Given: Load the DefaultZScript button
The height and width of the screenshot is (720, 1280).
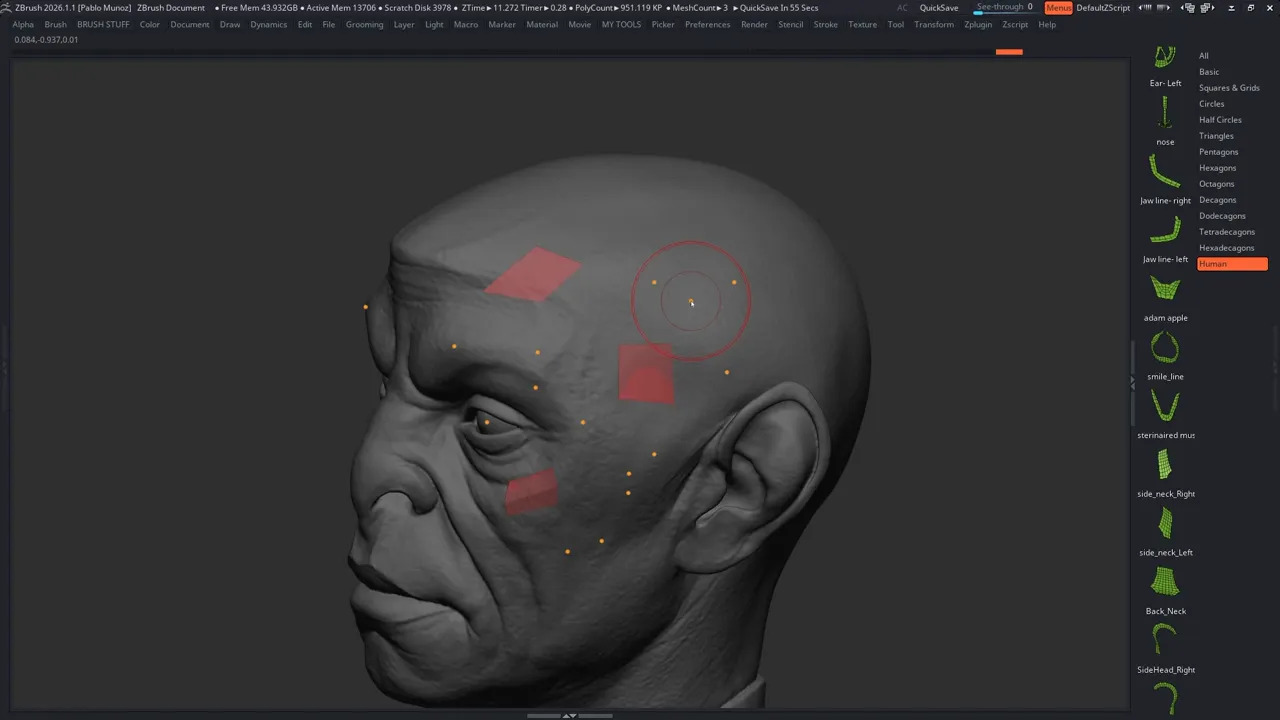Looking at the screenshot, I should point(1103,8).
